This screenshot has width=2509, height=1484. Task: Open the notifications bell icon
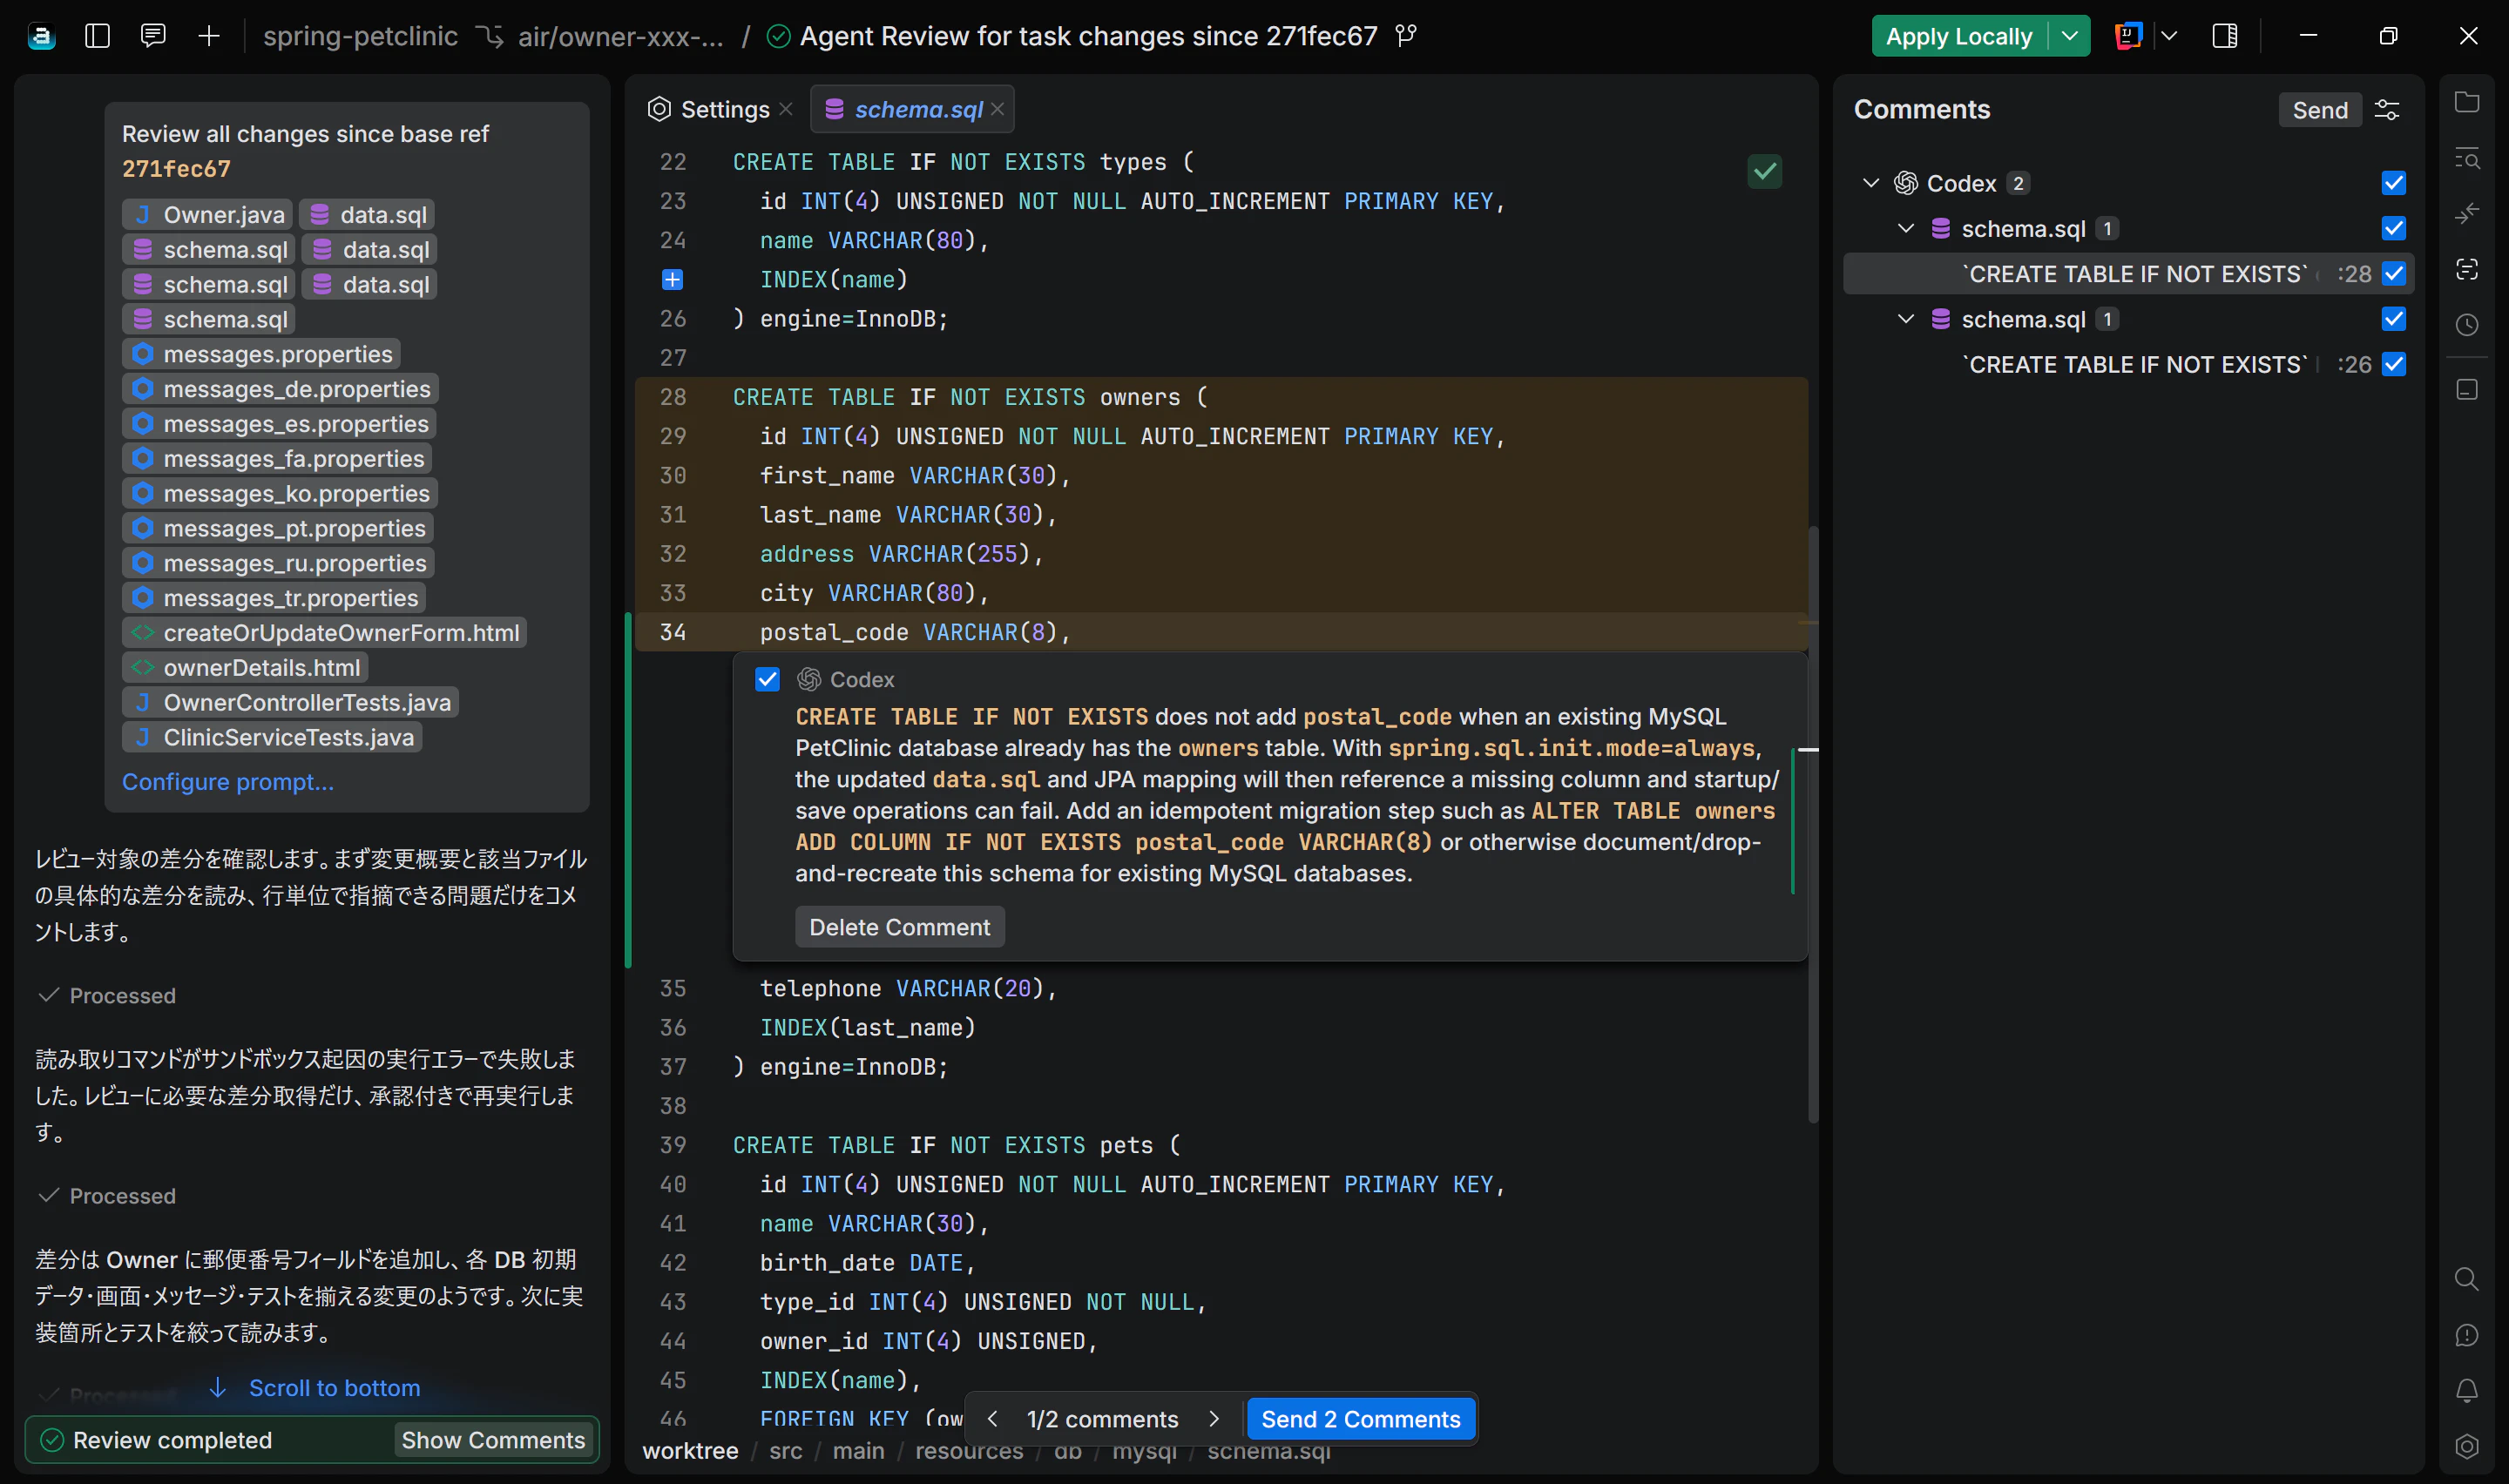[2467, 1390]
